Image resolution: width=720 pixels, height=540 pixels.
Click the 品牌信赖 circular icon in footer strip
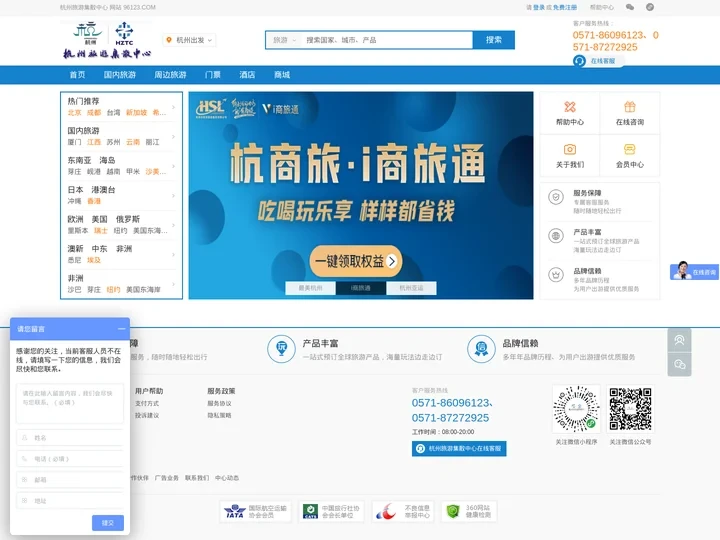481,349
